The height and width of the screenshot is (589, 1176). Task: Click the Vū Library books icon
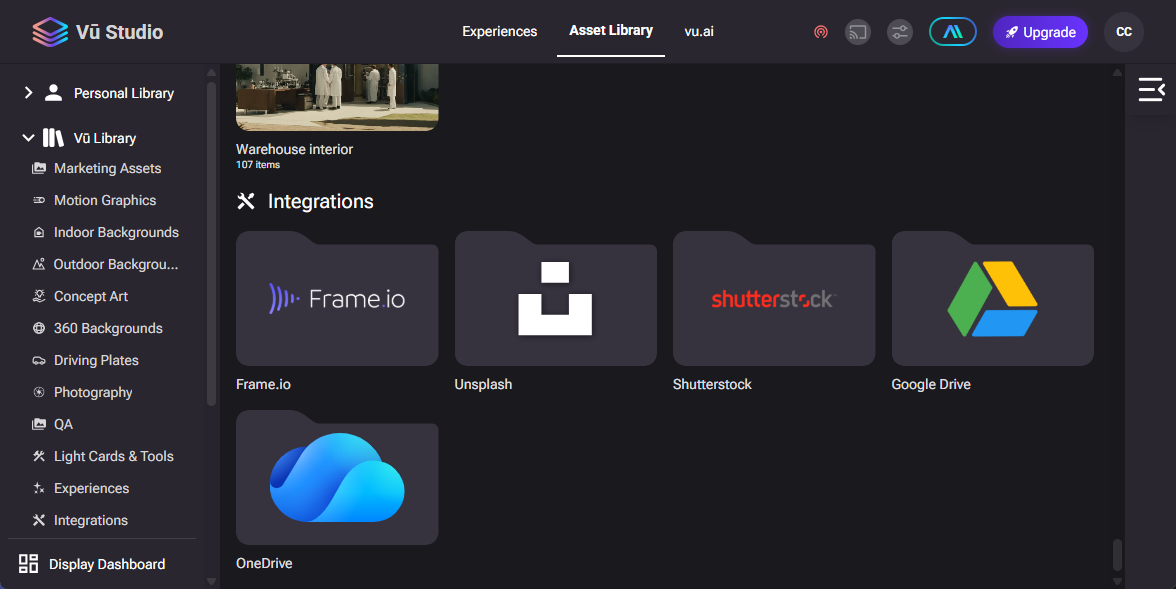tap(53, 138)
